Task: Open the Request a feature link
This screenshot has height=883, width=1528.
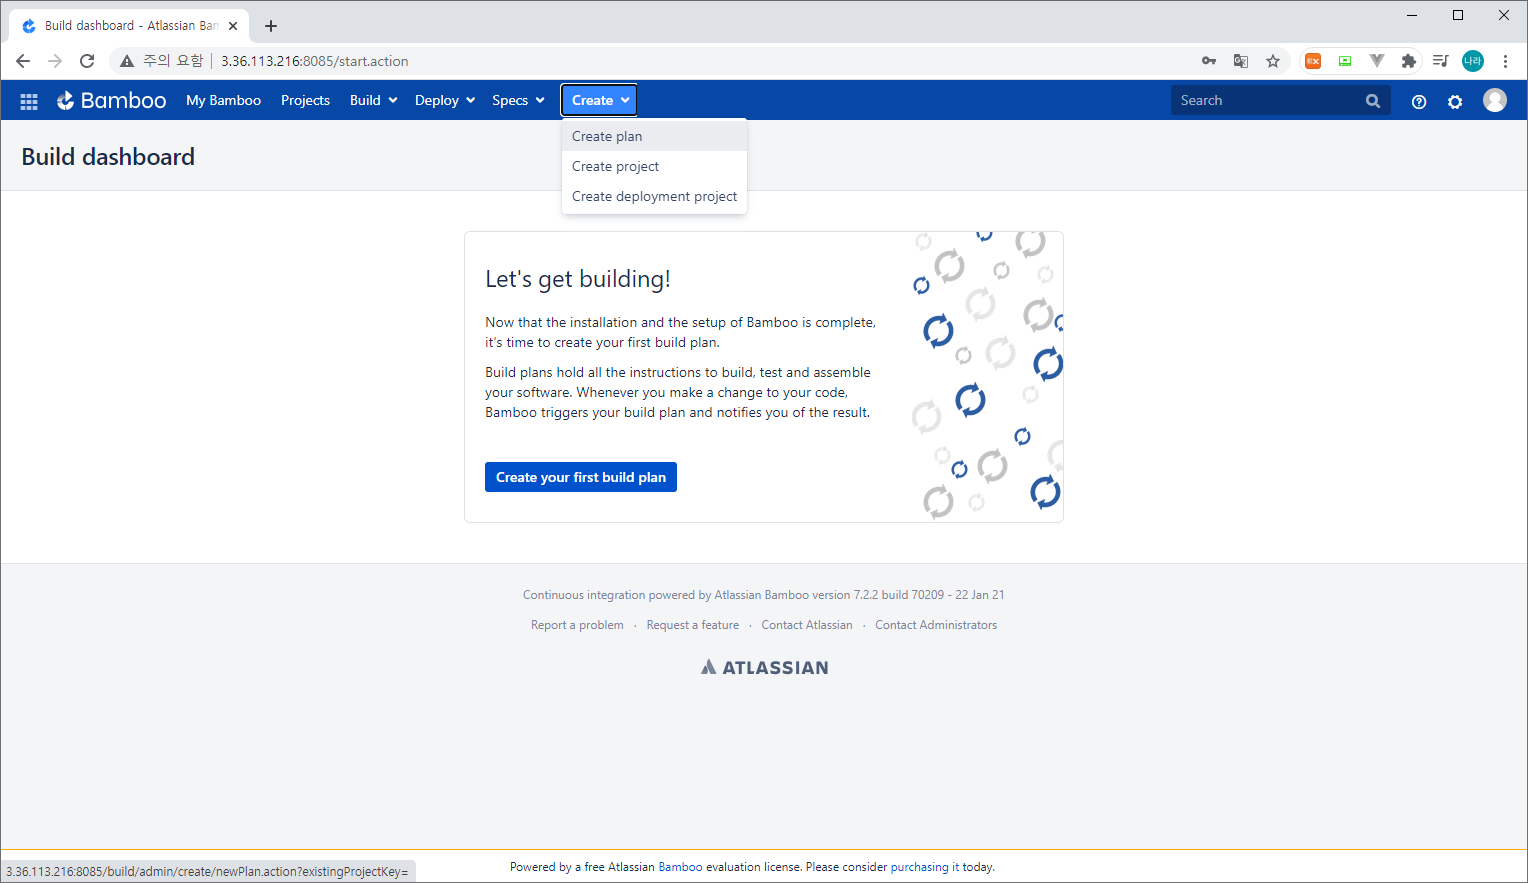Action: 693,625
